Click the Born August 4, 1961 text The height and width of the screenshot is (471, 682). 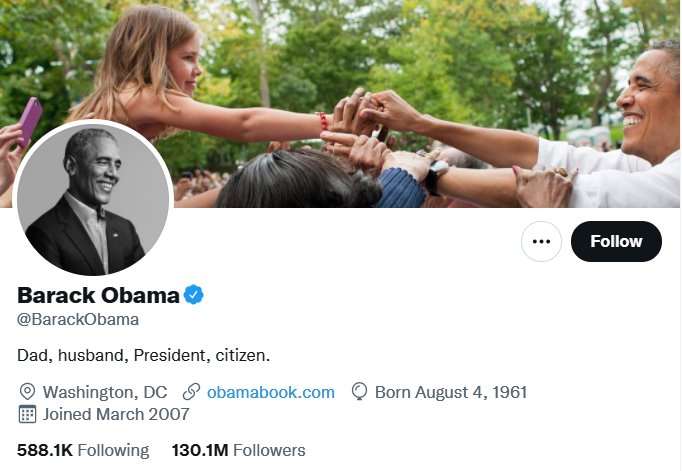click(x=450, y=392)
